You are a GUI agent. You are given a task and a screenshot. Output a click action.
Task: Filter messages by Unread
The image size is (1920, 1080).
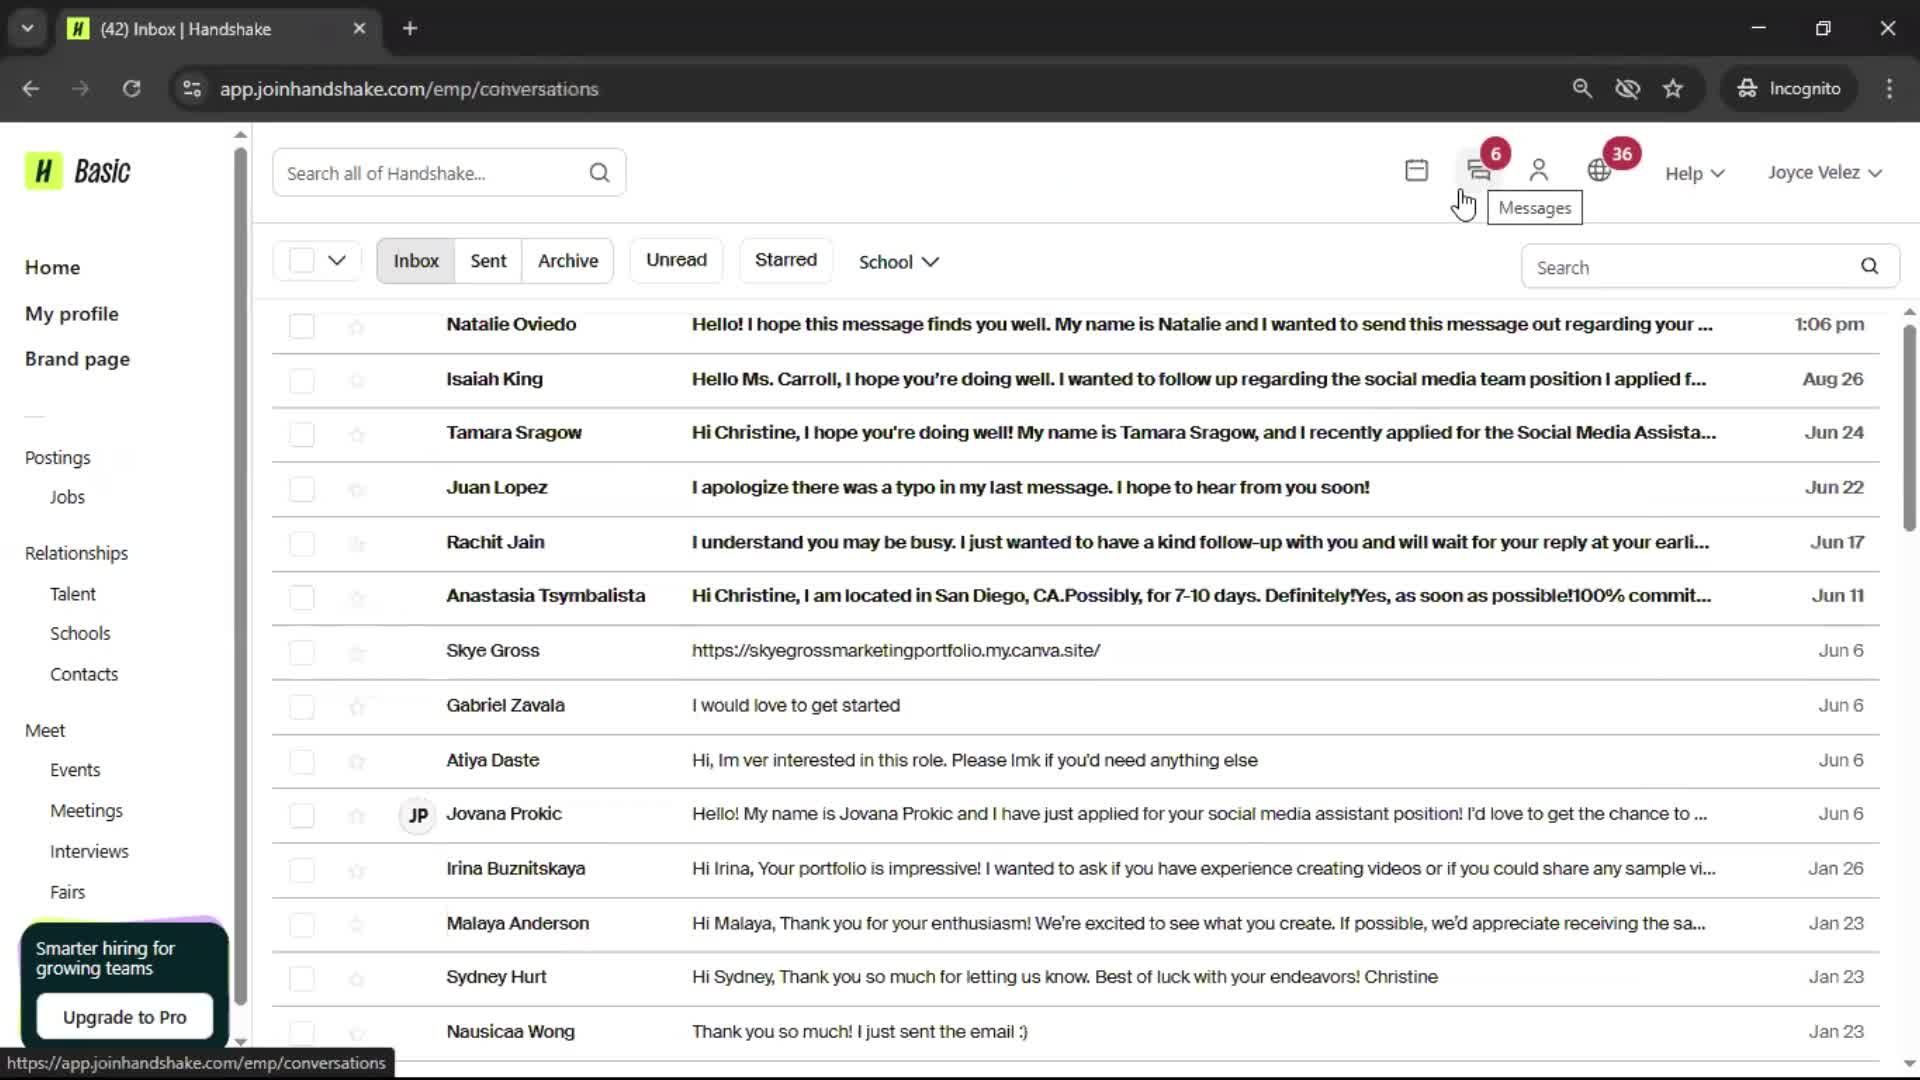676,260
